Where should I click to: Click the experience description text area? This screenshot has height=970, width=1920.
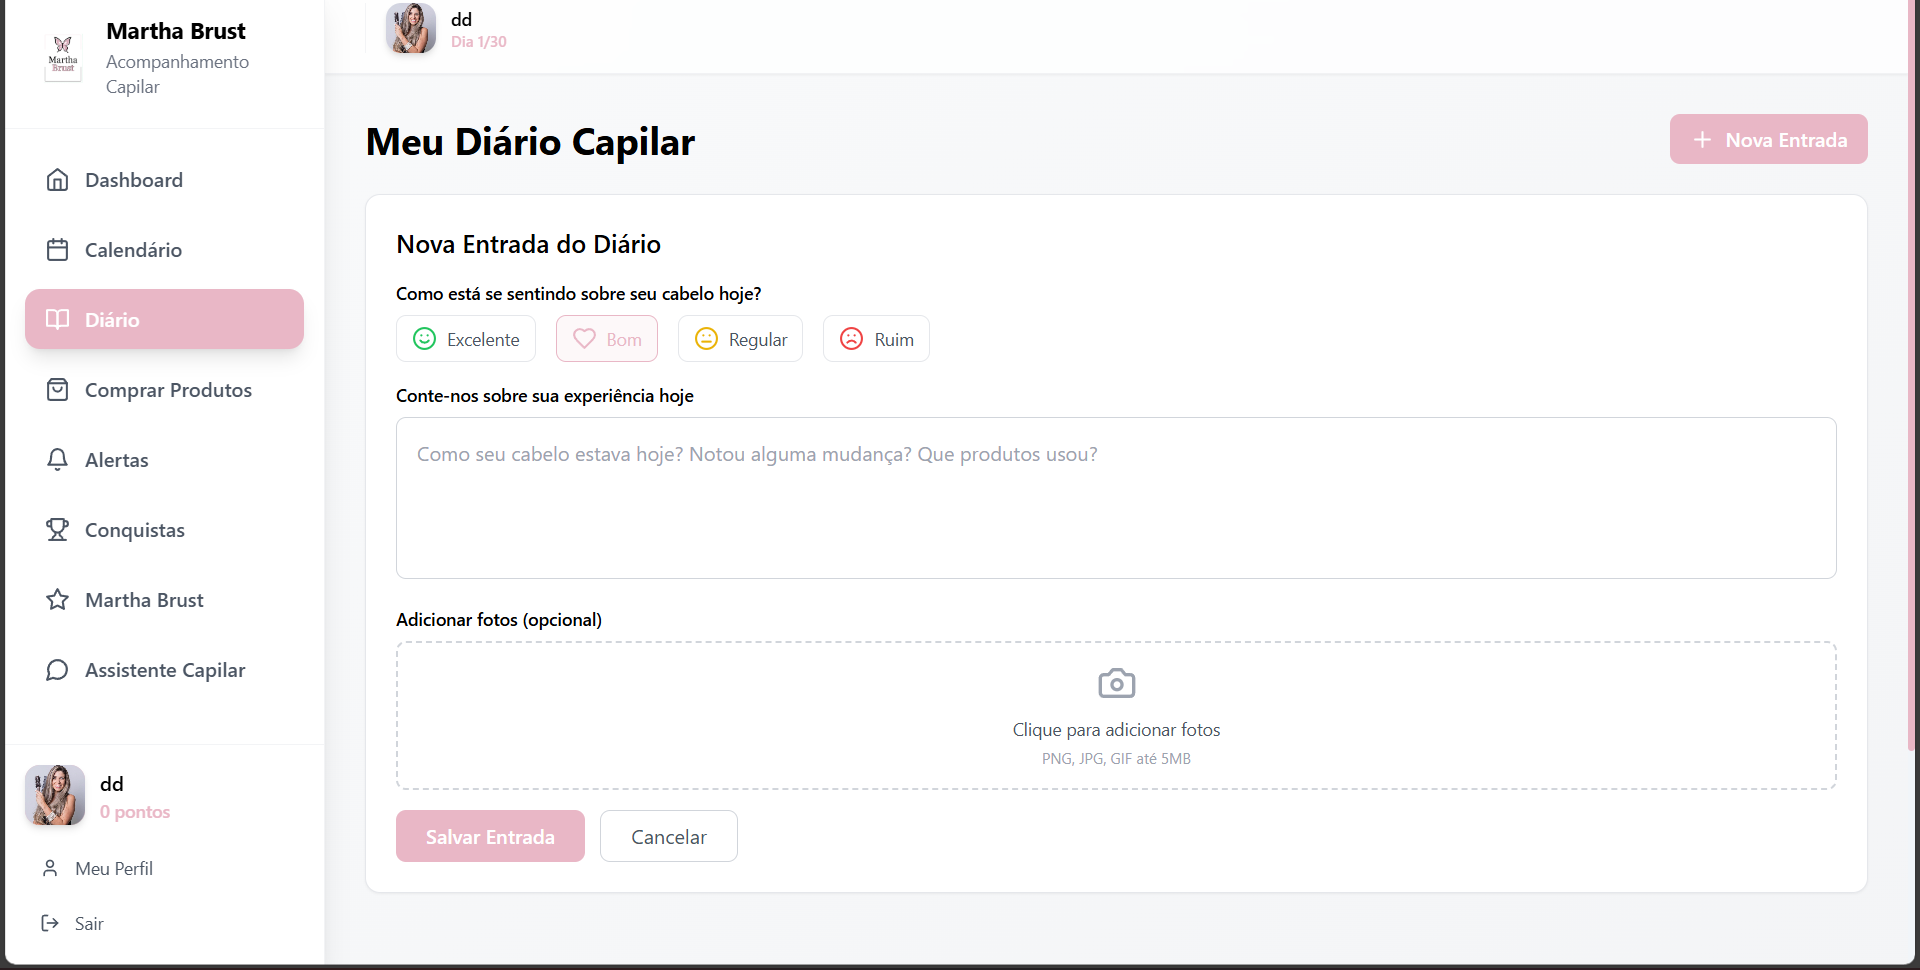point(1116,498)
